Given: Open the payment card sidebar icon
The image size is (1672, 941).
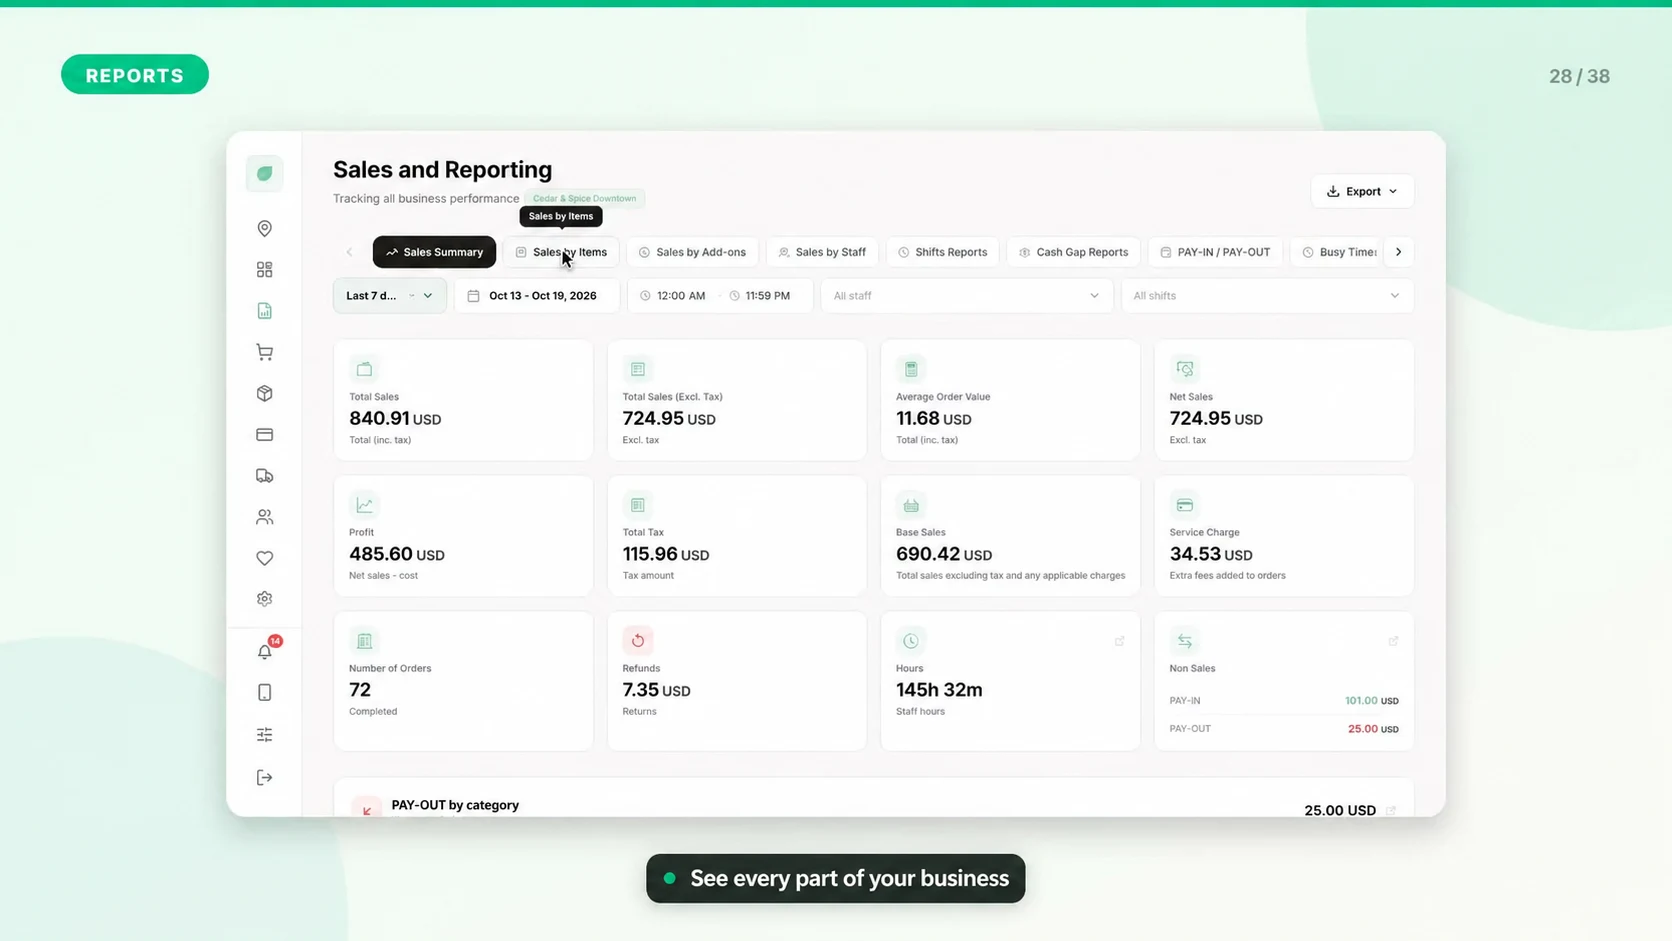Looking at the screenshot, I should 264,435.
